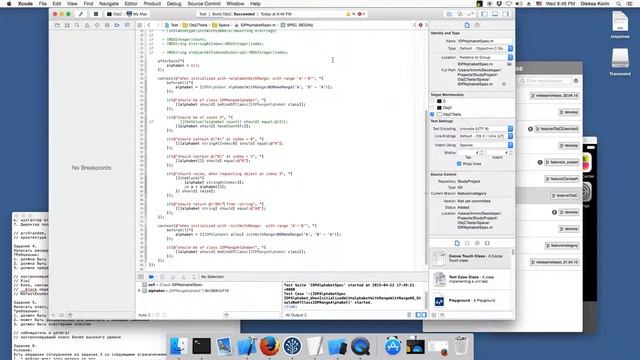Open the Editor menu
Viewport: 640px width, 360px height.
131,4
